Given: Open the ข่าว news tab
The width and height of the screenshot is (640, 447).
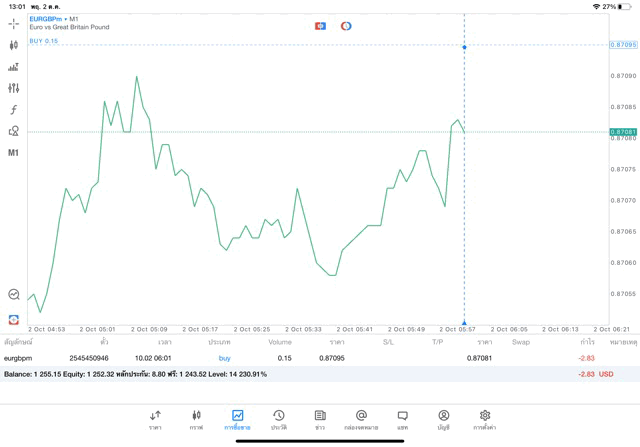Looking at the screenshot, I should pos(320,420).
